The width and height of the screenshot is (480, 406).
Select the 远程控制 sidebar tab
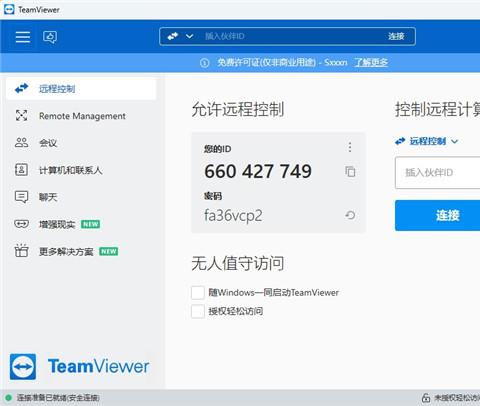[81, 89]
